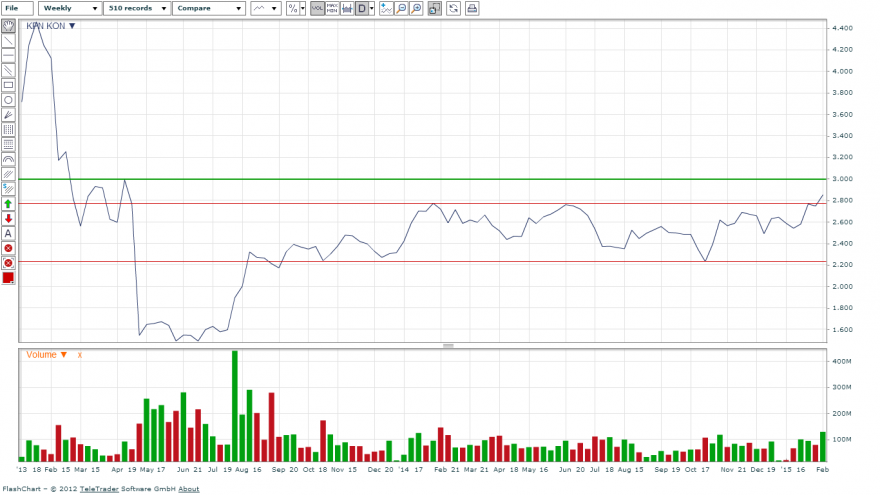Select the fan lines tool
880x495 pixels.
point(8,115)
